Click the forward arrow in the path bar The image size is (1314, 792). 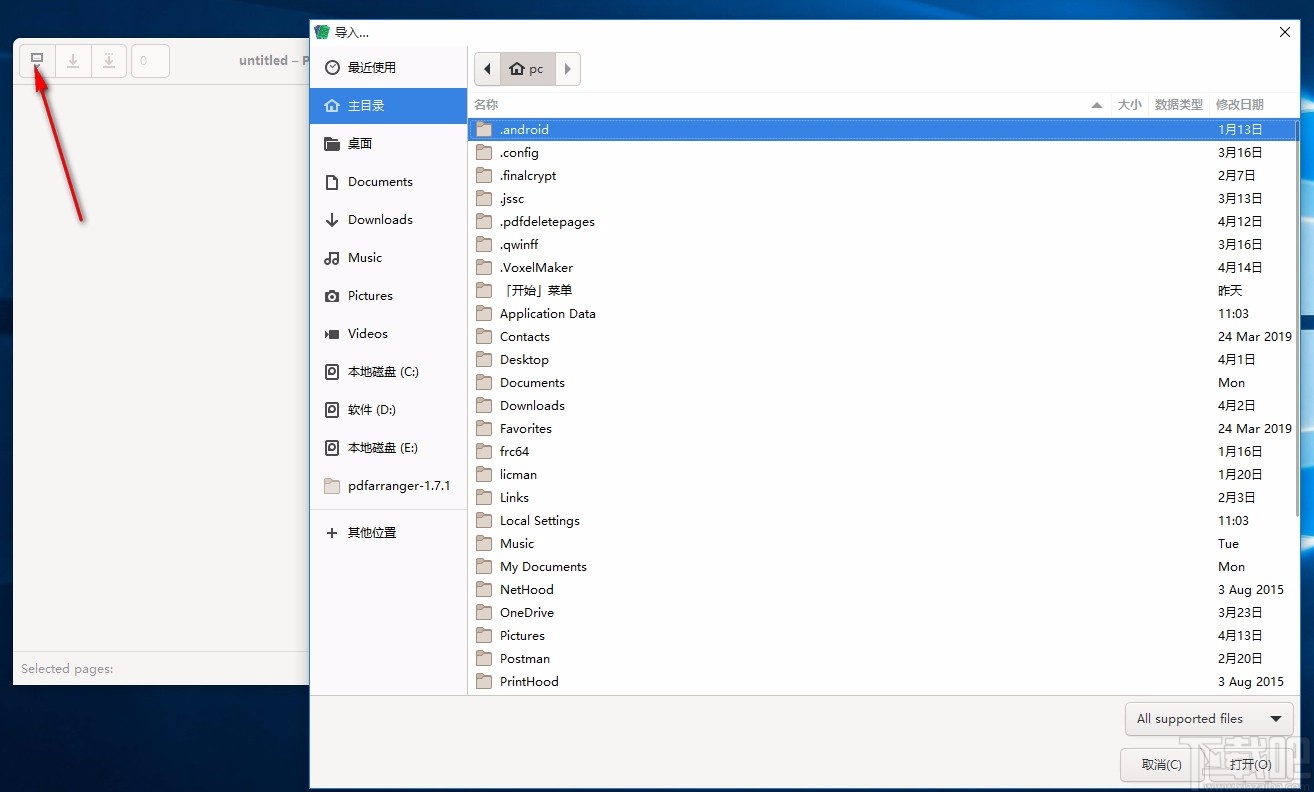coord(566,69)
